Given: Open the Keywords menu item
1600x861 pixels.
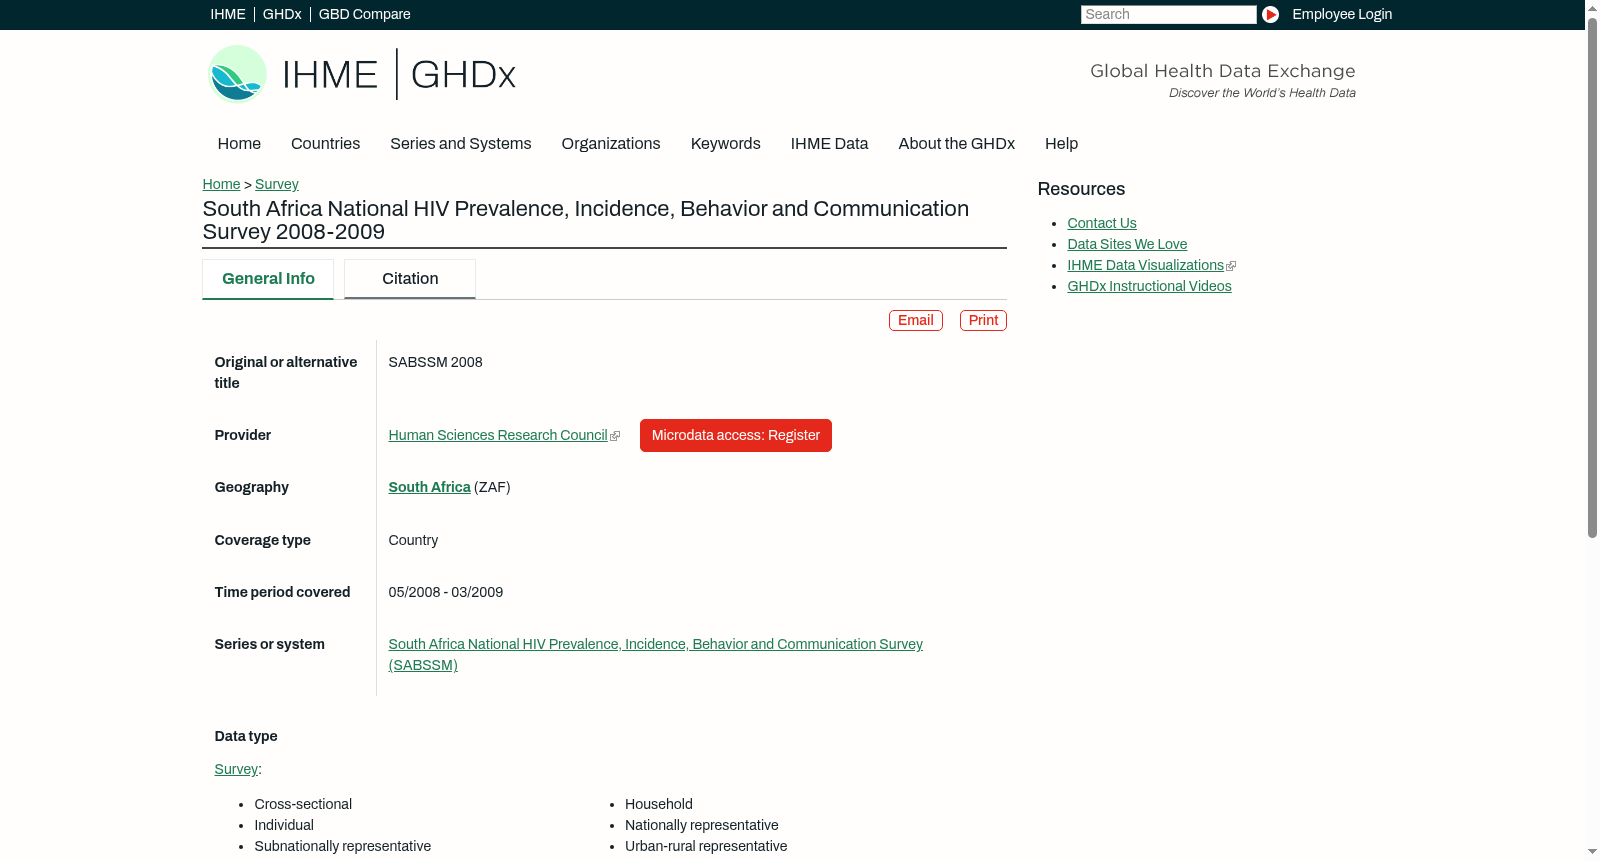Looking at the screenshot, I should pyautogui.click(x=726, y=144).
